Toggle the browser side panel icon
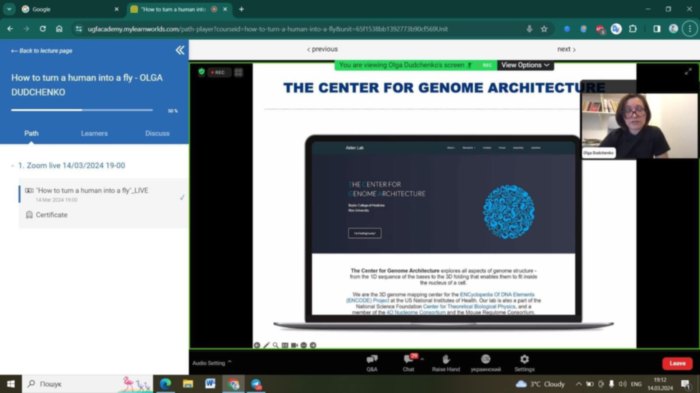The image size is (700, 393). click(657, 29)
